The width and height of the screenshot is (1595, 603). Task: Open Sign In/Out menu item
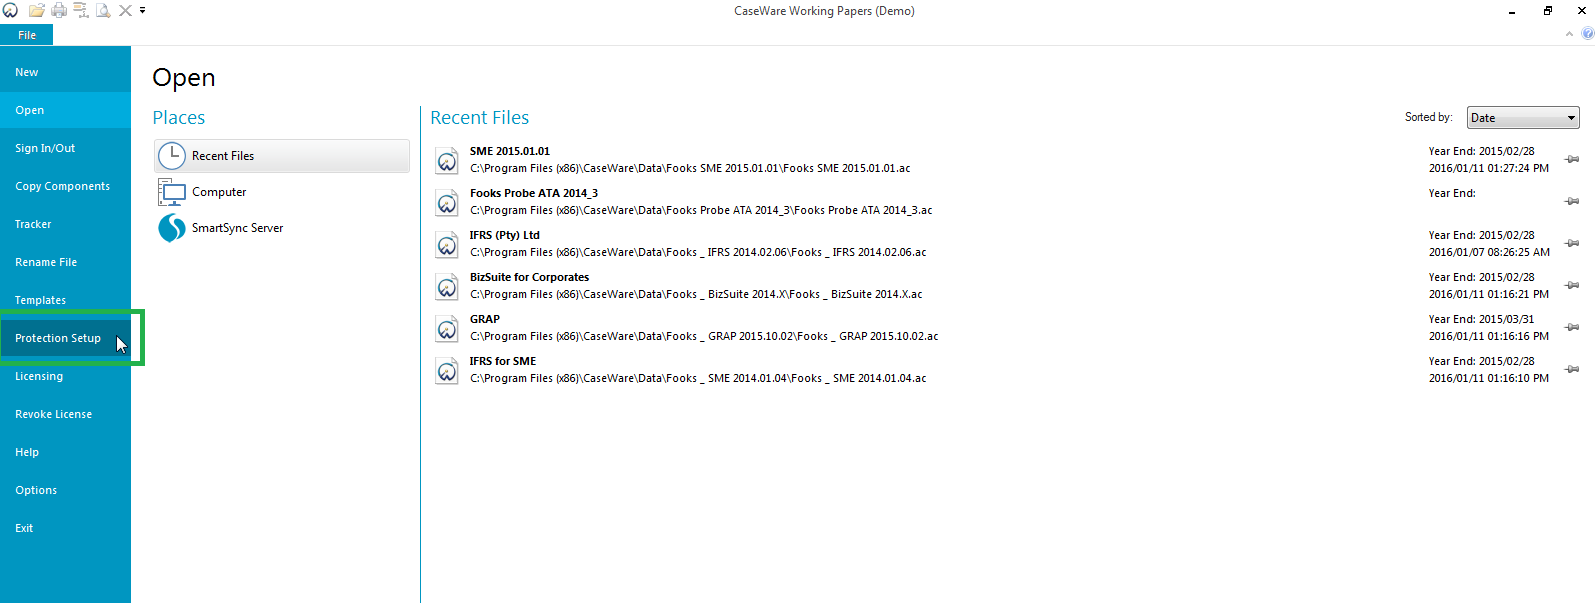[65, 148]
